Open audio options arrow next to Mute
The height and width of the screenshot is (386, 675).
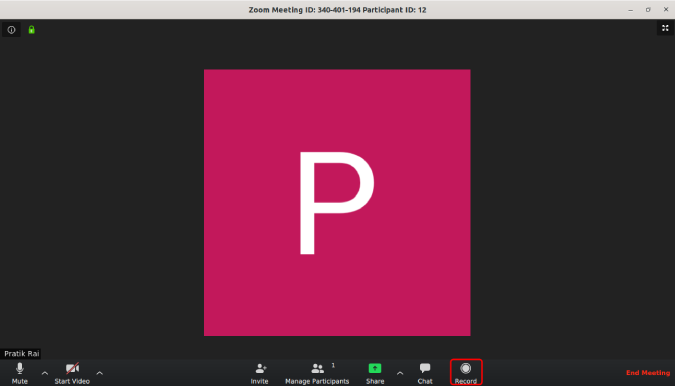pos(45,373)
